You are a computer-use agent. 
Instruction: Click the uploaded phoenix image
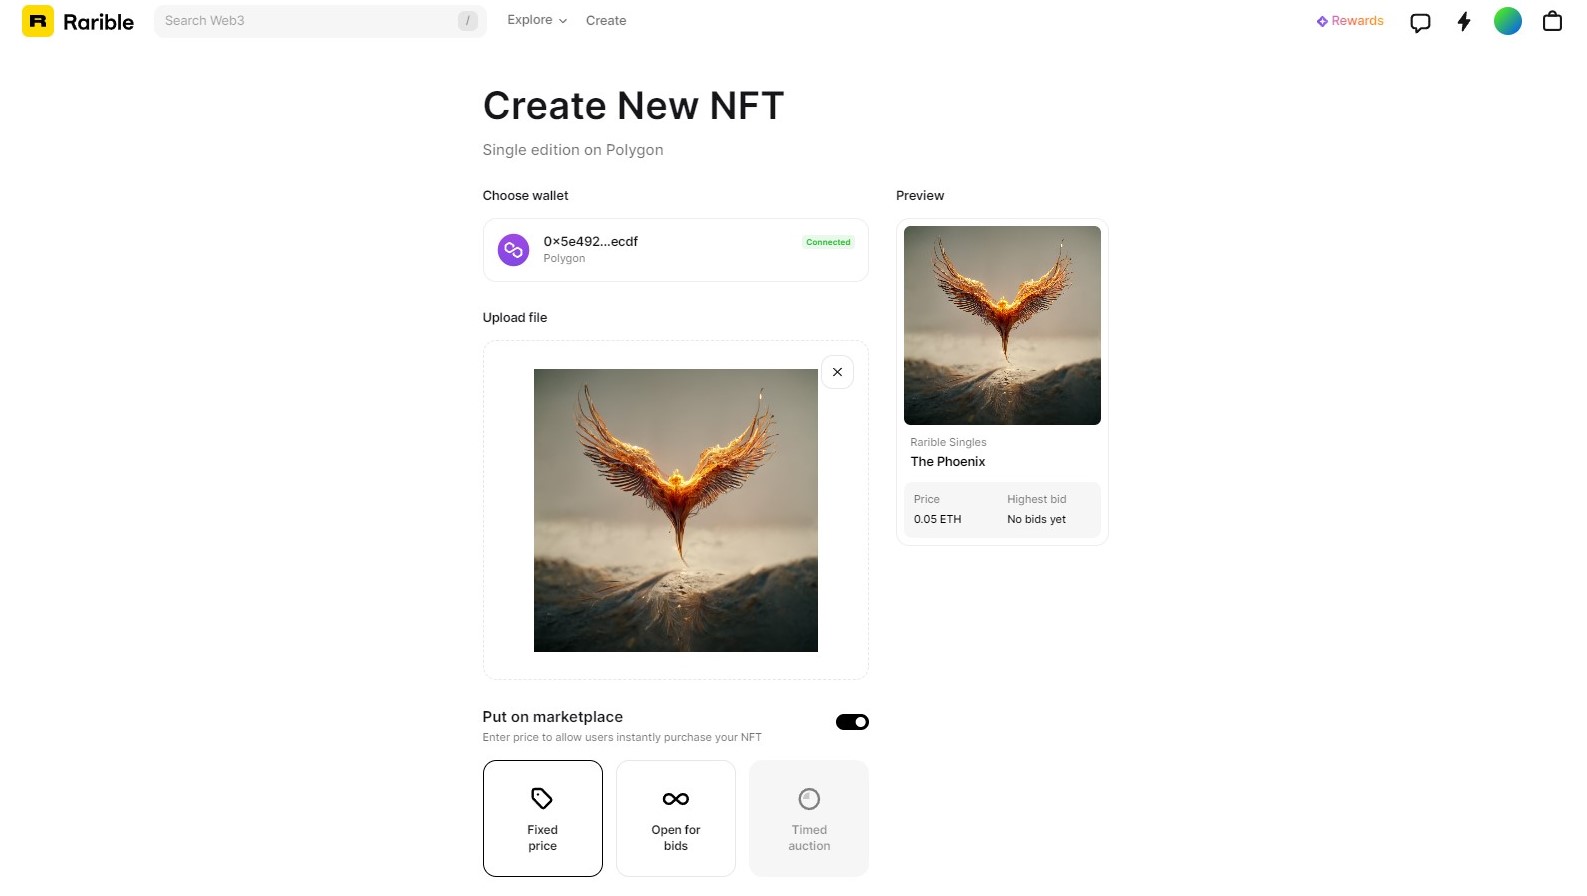tap(676, 510)
